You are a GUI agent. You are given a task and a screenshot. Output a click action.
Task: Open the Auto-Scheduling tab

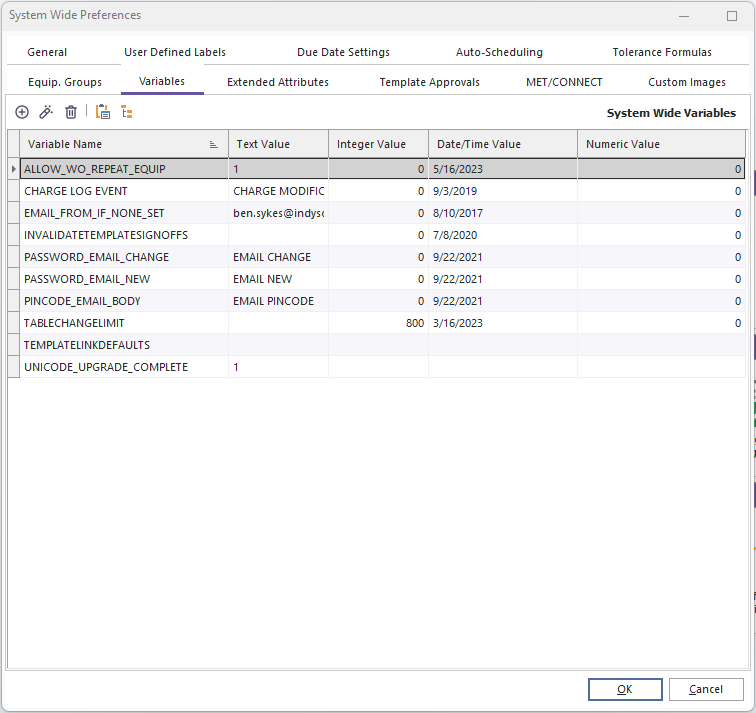[499, 52]
